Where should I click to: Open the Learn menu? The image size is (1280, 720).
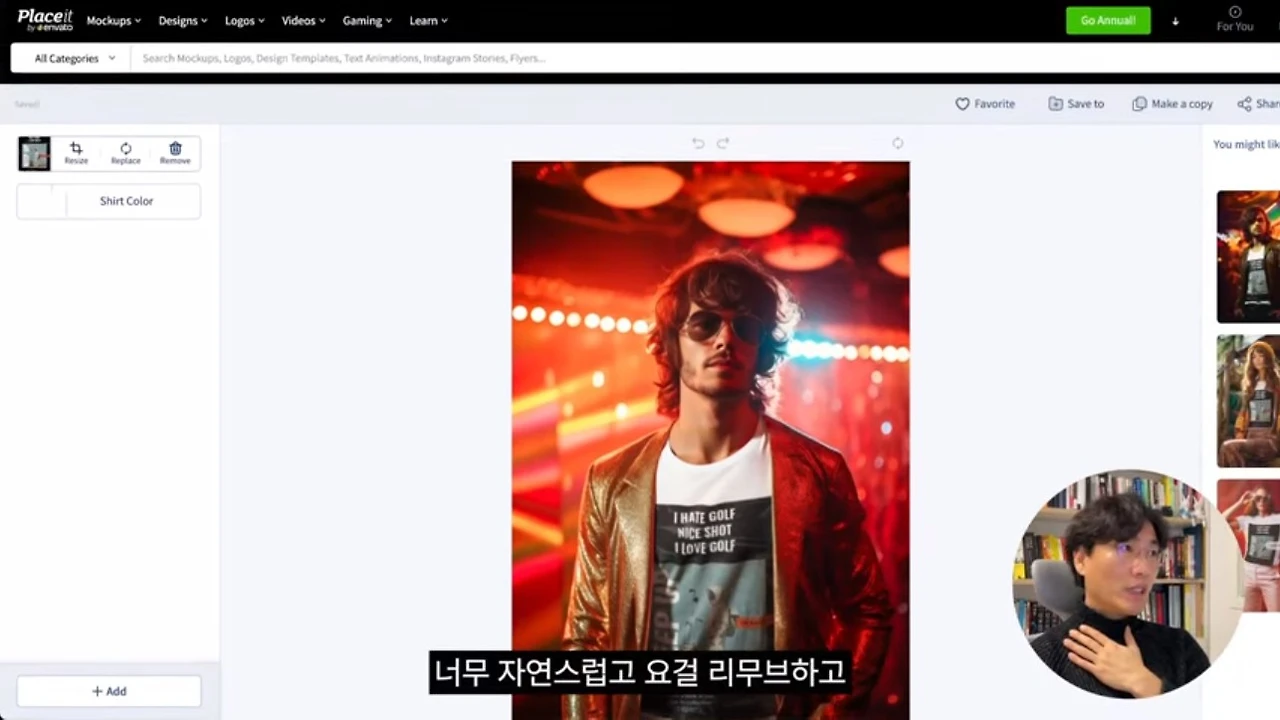point(428,20)
